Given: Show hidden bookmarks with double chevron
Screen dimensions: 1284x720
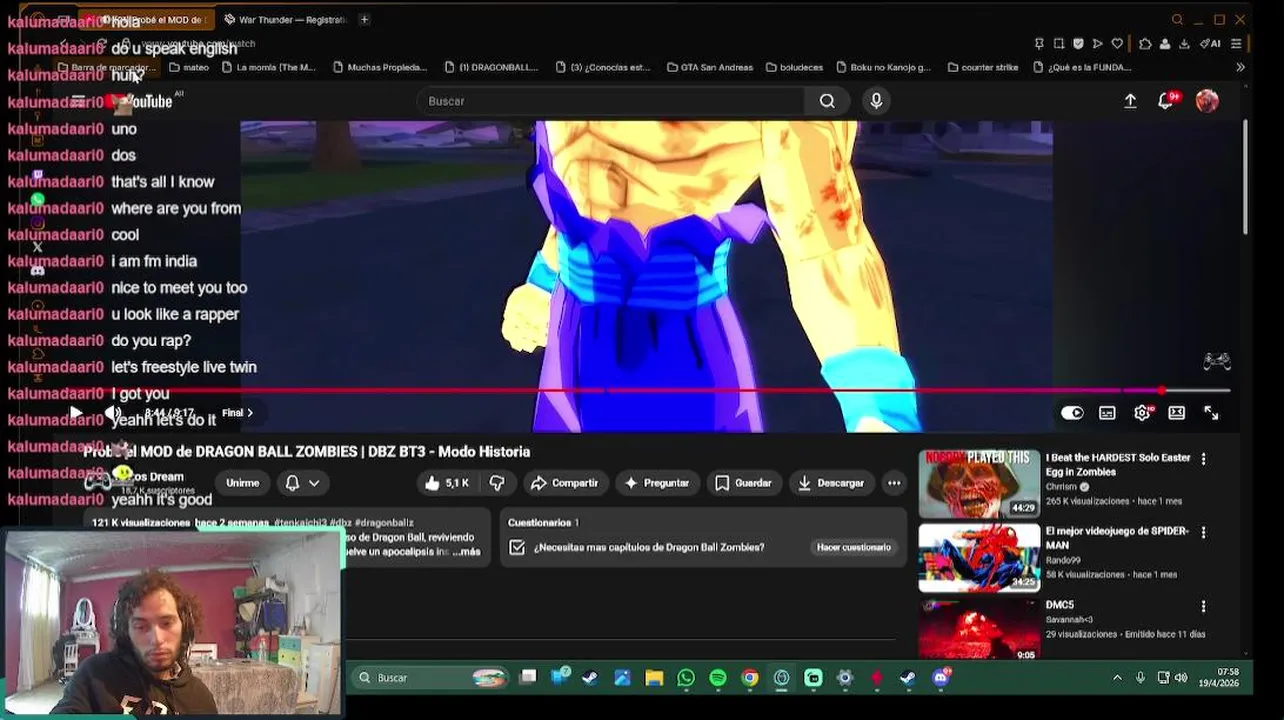Looking at the screenshot, I should [x=1240, y=67].
